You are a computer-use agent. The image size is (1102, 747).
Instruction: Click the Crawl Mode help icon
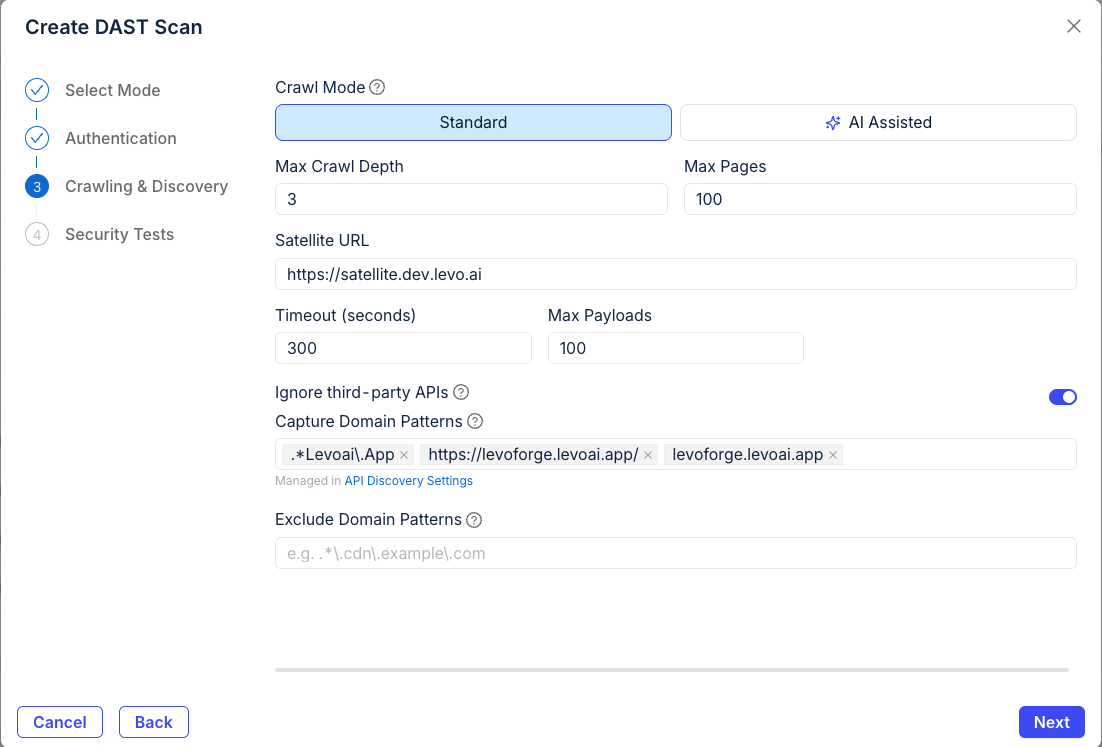[x=377, y=87]
